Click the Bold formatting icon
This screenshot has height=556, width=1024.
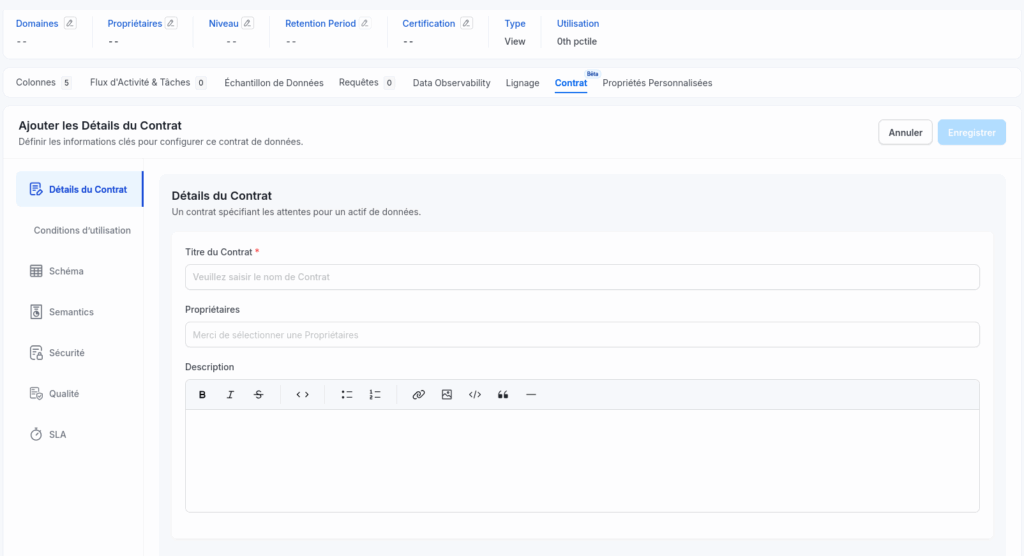(202, 395)
